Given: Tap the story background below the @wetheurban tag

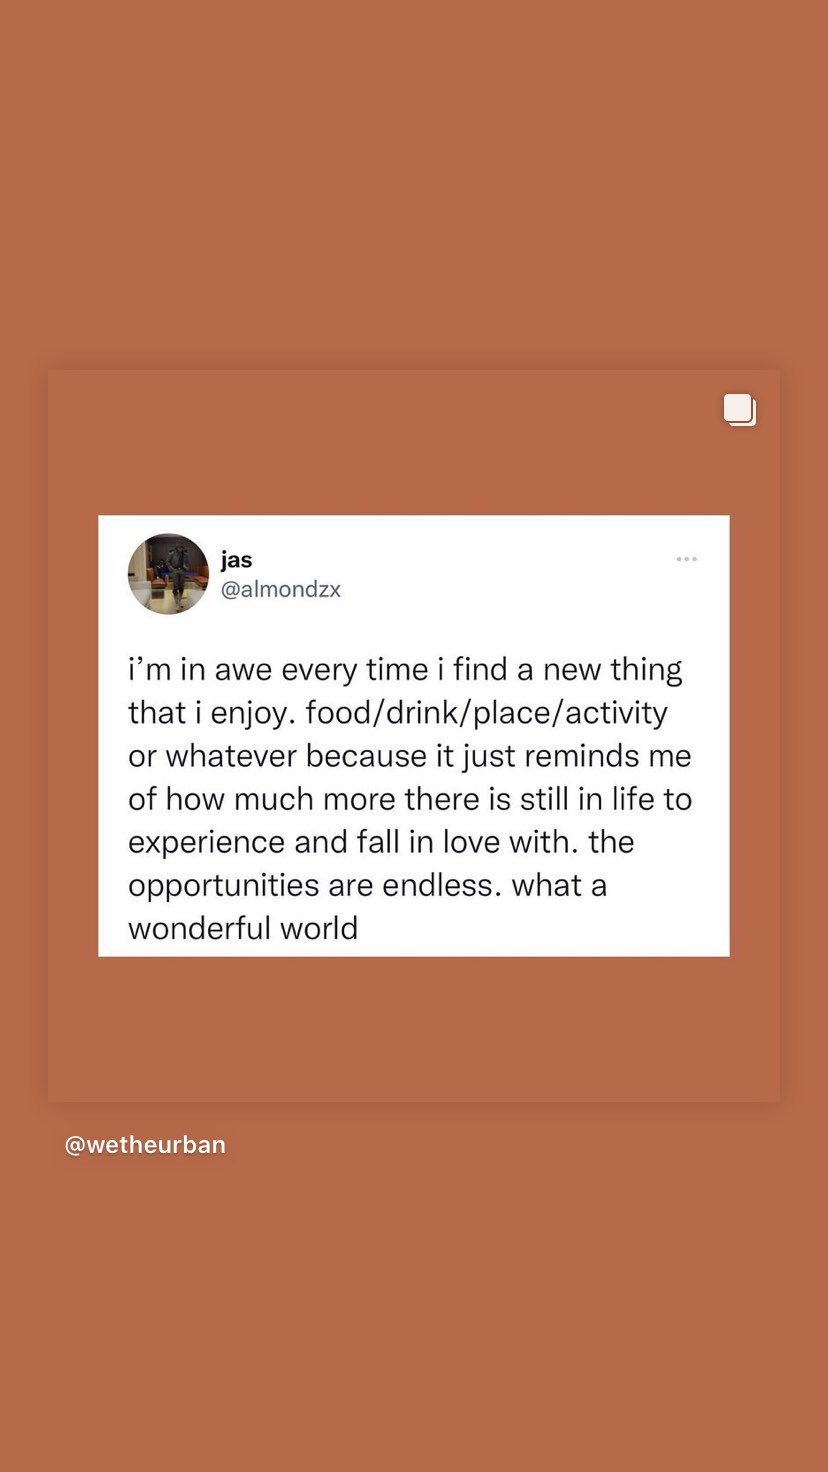Looking at the screenshot, I should 414,1315.
